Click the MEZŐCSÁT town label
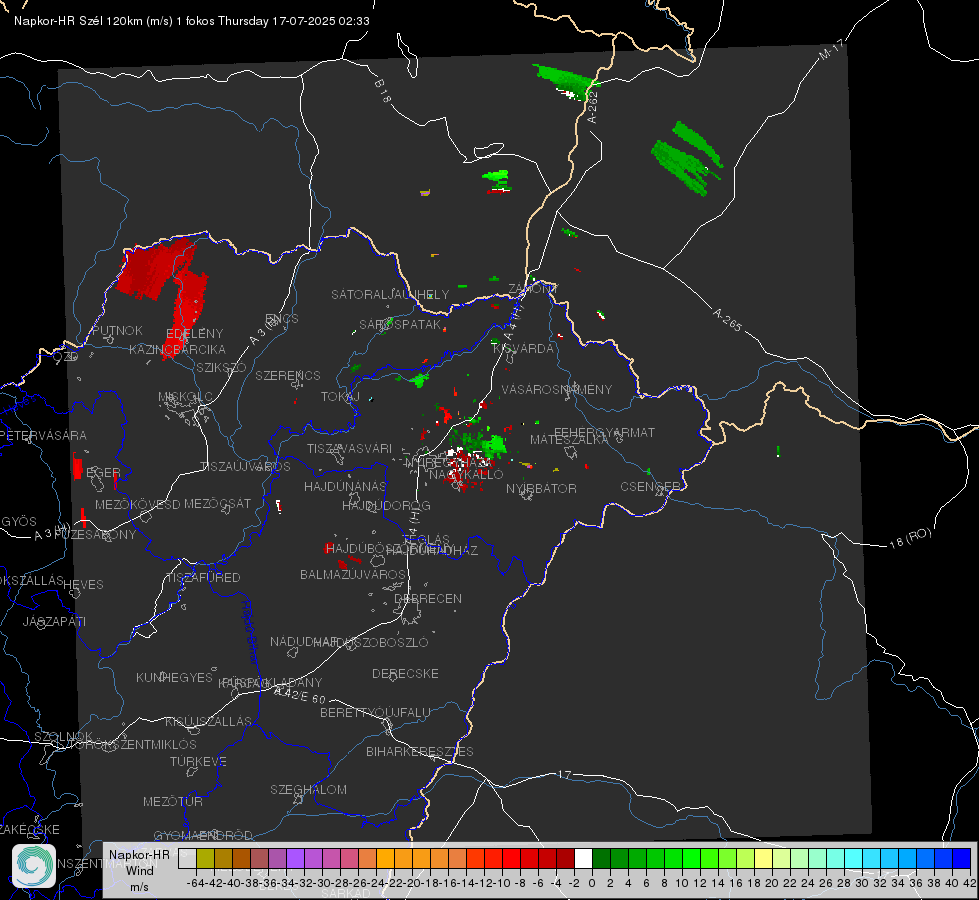Screen dimensions: 979x900 217,503
